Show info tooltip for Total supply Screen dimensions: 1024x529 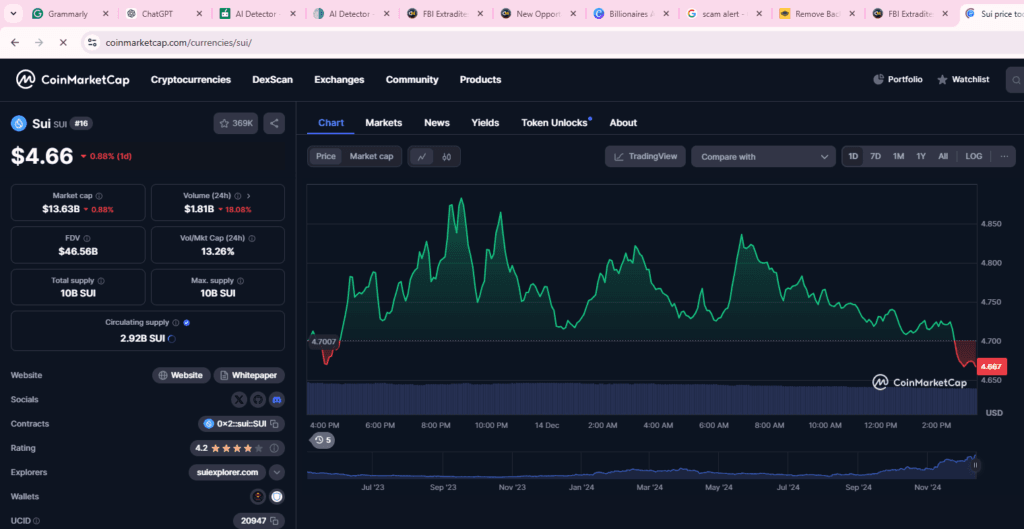[x=101, y=280]
